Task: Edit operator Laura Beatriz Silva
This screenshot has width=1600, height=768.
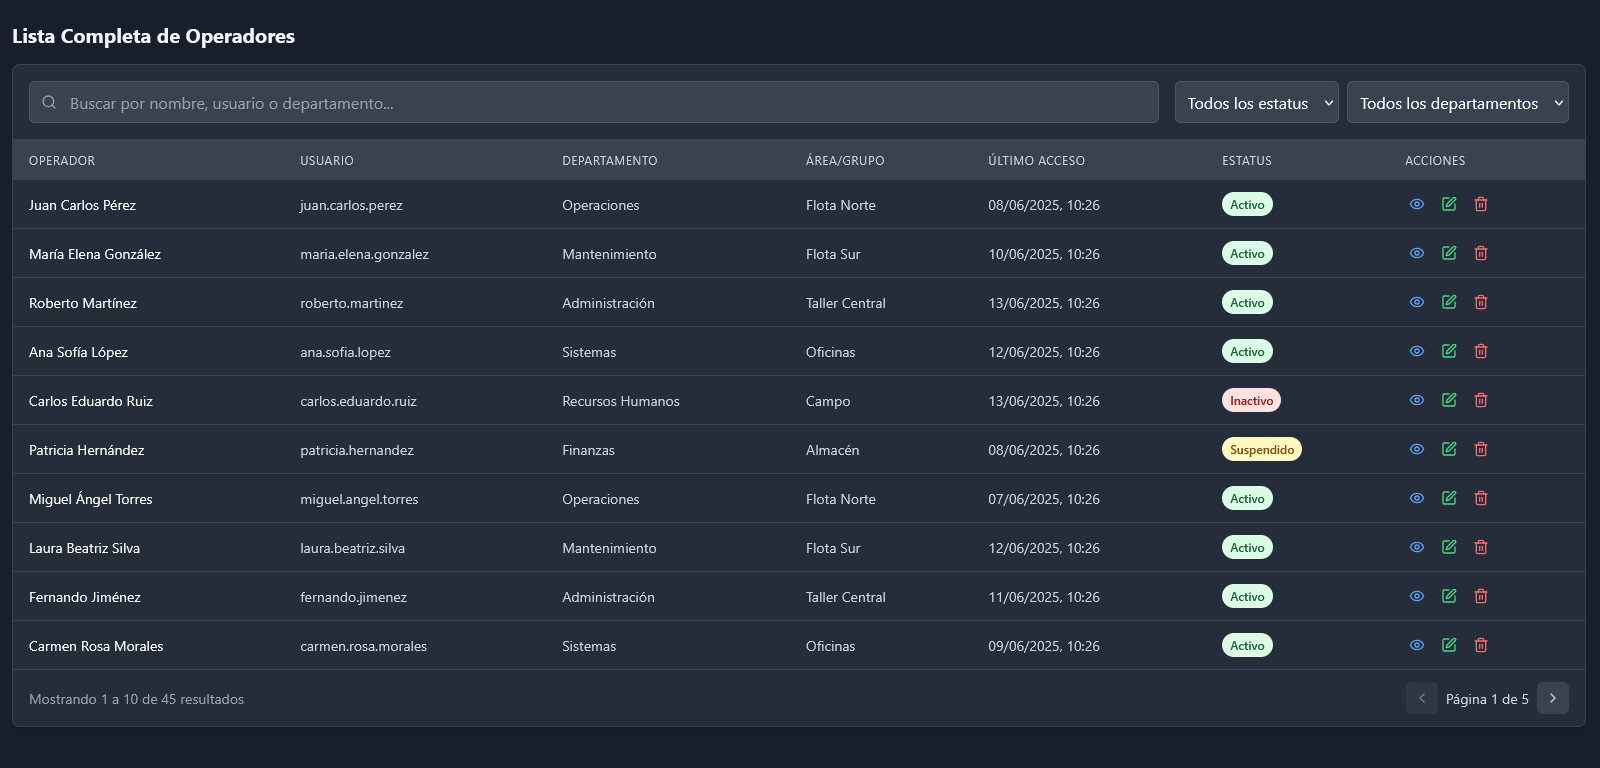Action: [1449, 547]
